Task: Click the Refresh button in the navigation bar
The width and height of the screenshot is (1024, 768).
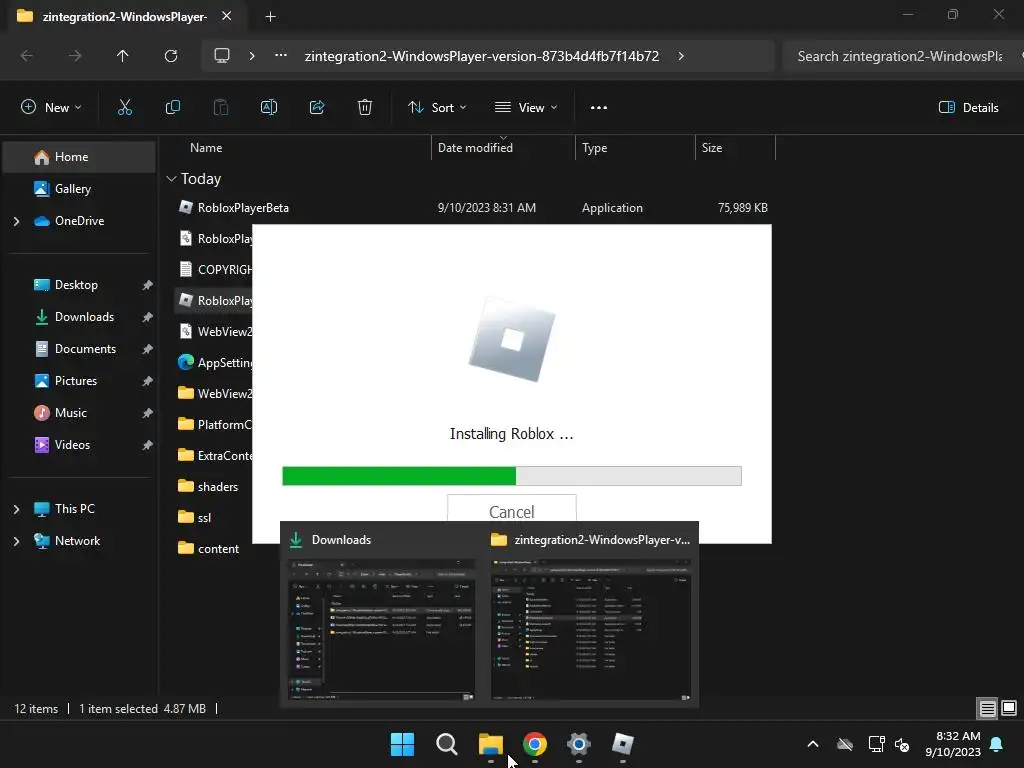Action: click(171, 56)
